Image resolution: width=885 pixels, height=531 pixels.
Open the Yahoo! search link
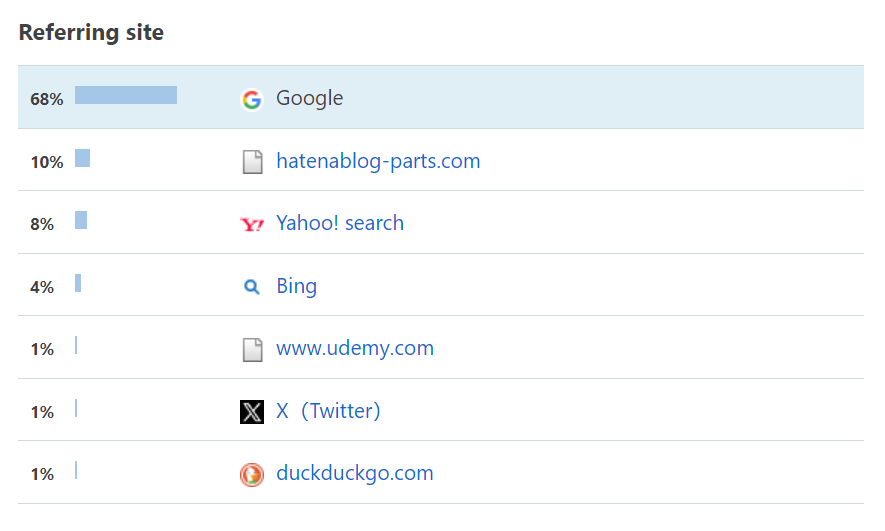pos(340,223)
